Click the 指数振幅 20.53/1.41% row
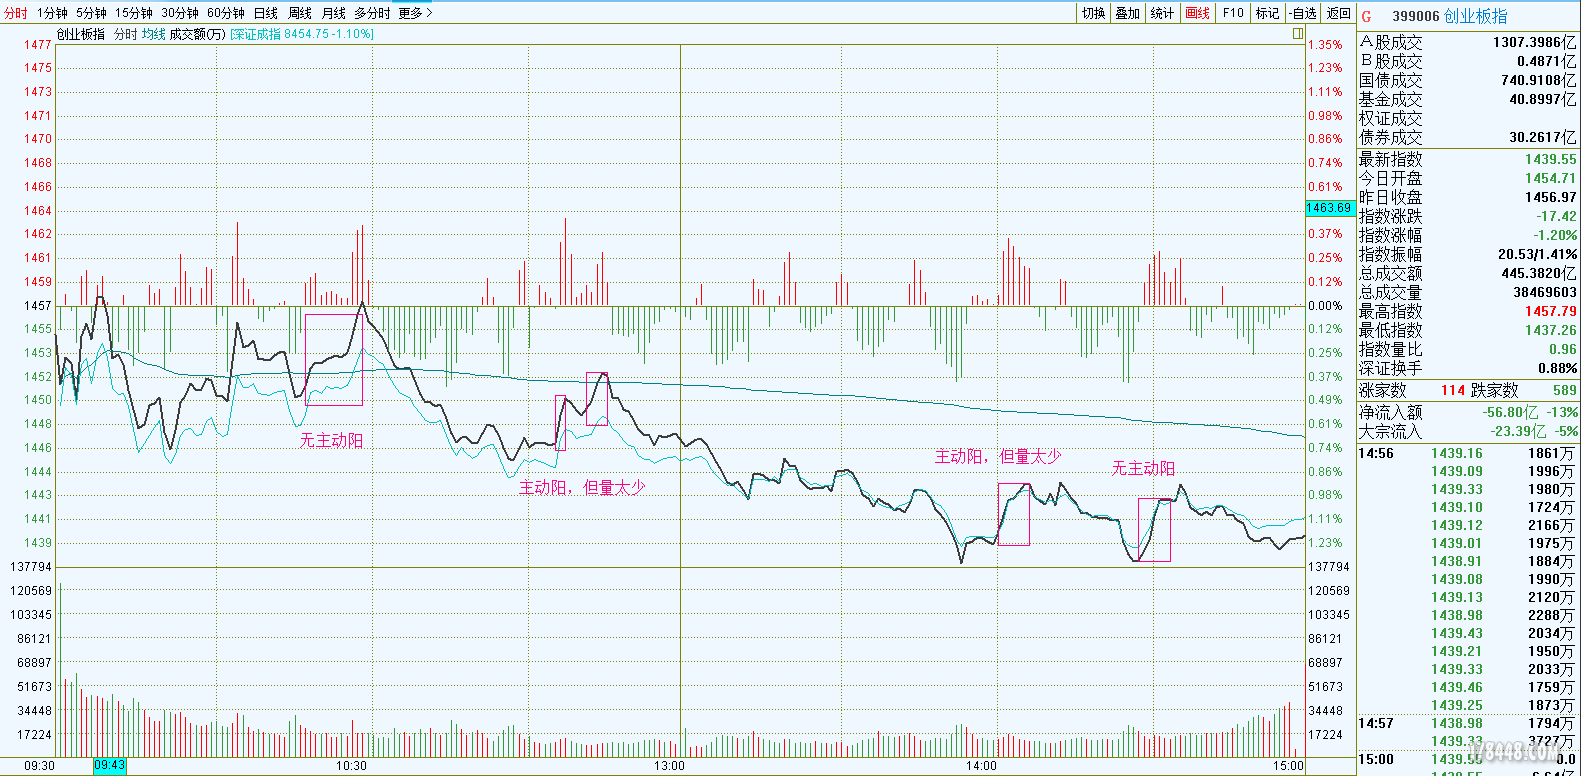This screenshot has width=1581, height=776. pyautogui.click(x=1468, y=254)
